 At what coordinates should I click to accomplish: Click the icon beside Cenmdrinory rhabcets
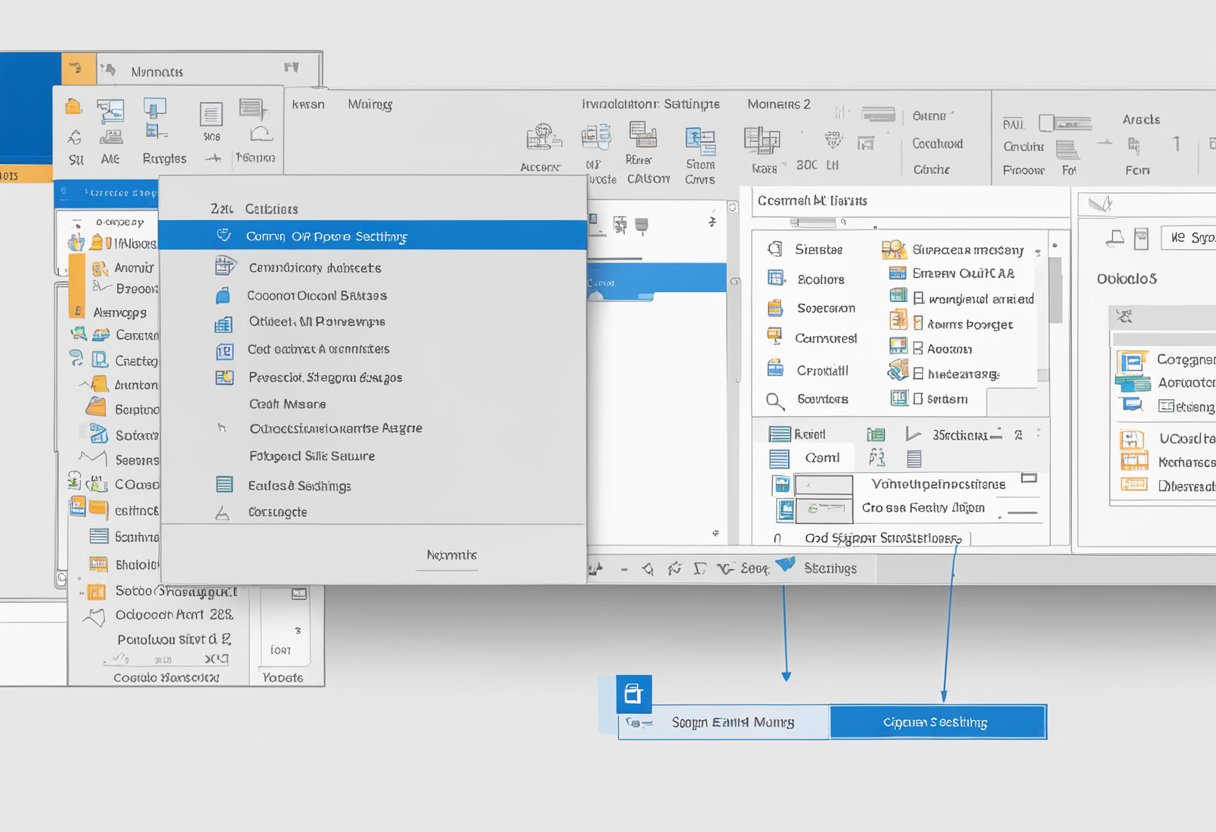(225, 266)
